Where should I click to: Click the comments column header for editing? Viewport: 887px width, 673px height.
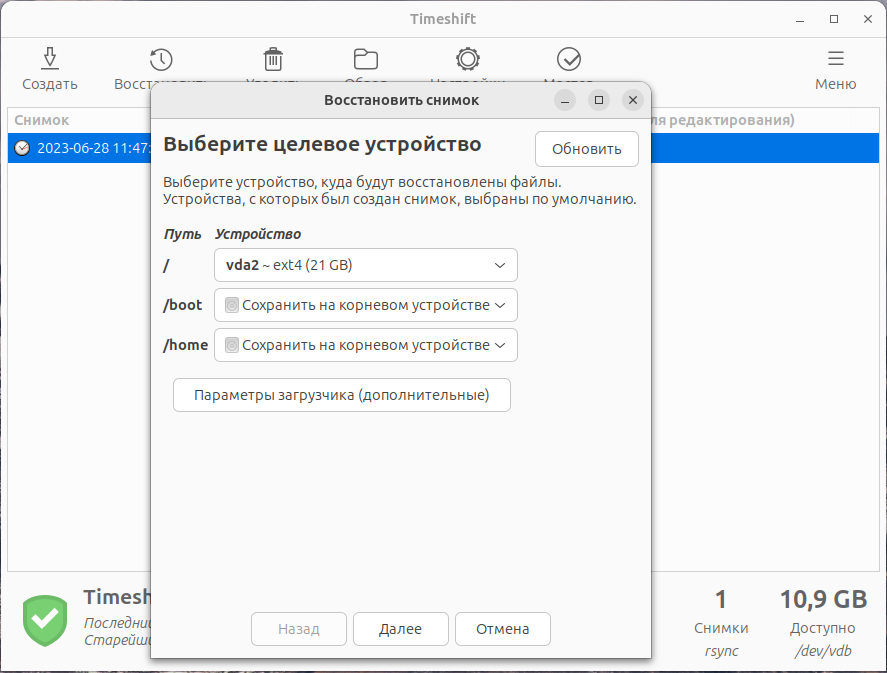tap(723, 120)
